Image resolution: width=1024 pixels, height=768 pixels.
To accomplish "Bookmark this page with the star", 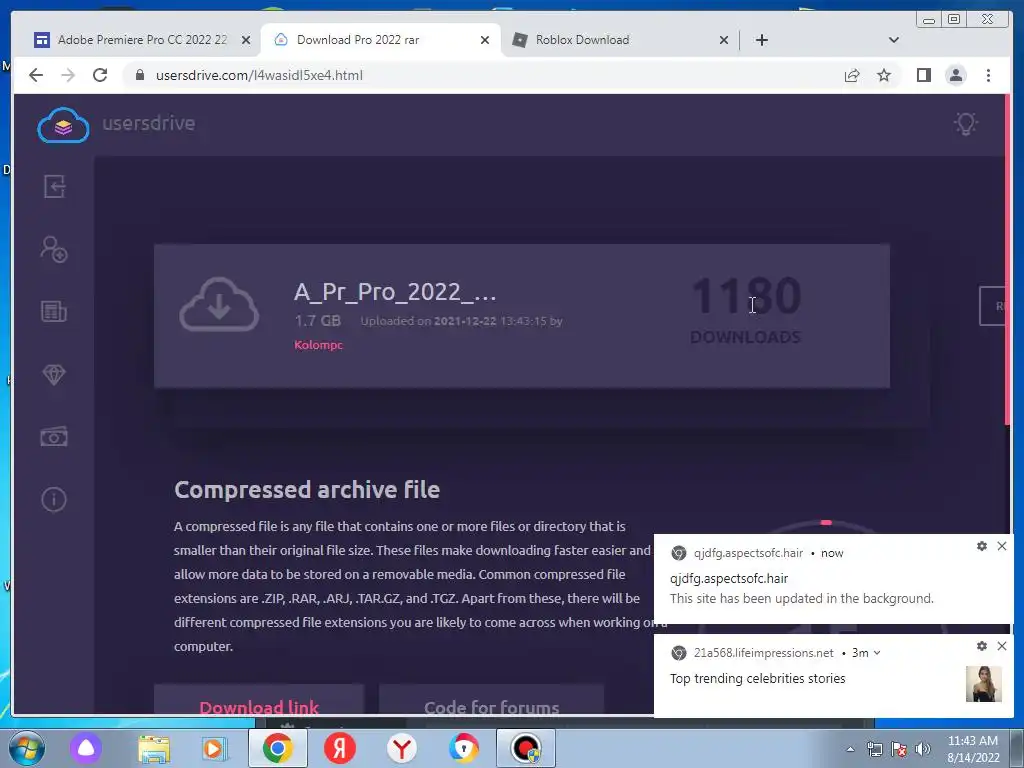I will [x=884, y=76].
